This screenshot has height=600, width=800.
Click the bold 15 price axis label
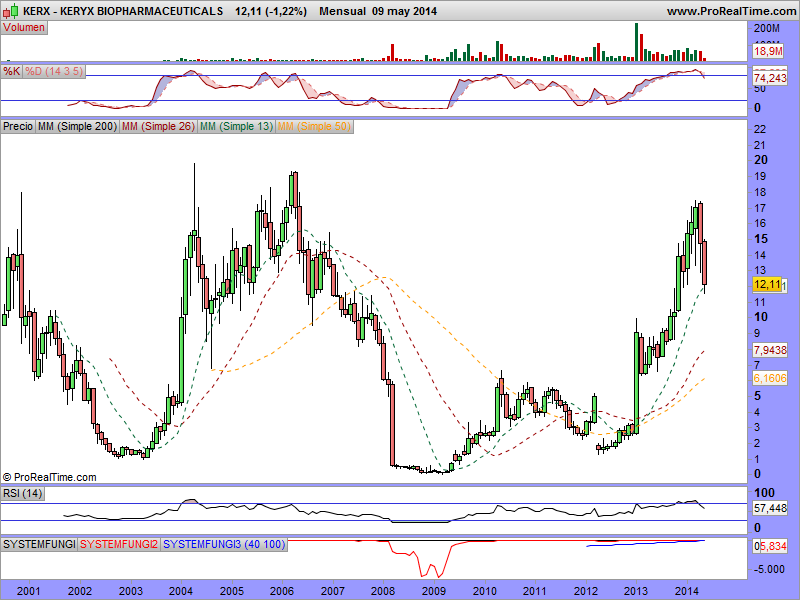761,238
